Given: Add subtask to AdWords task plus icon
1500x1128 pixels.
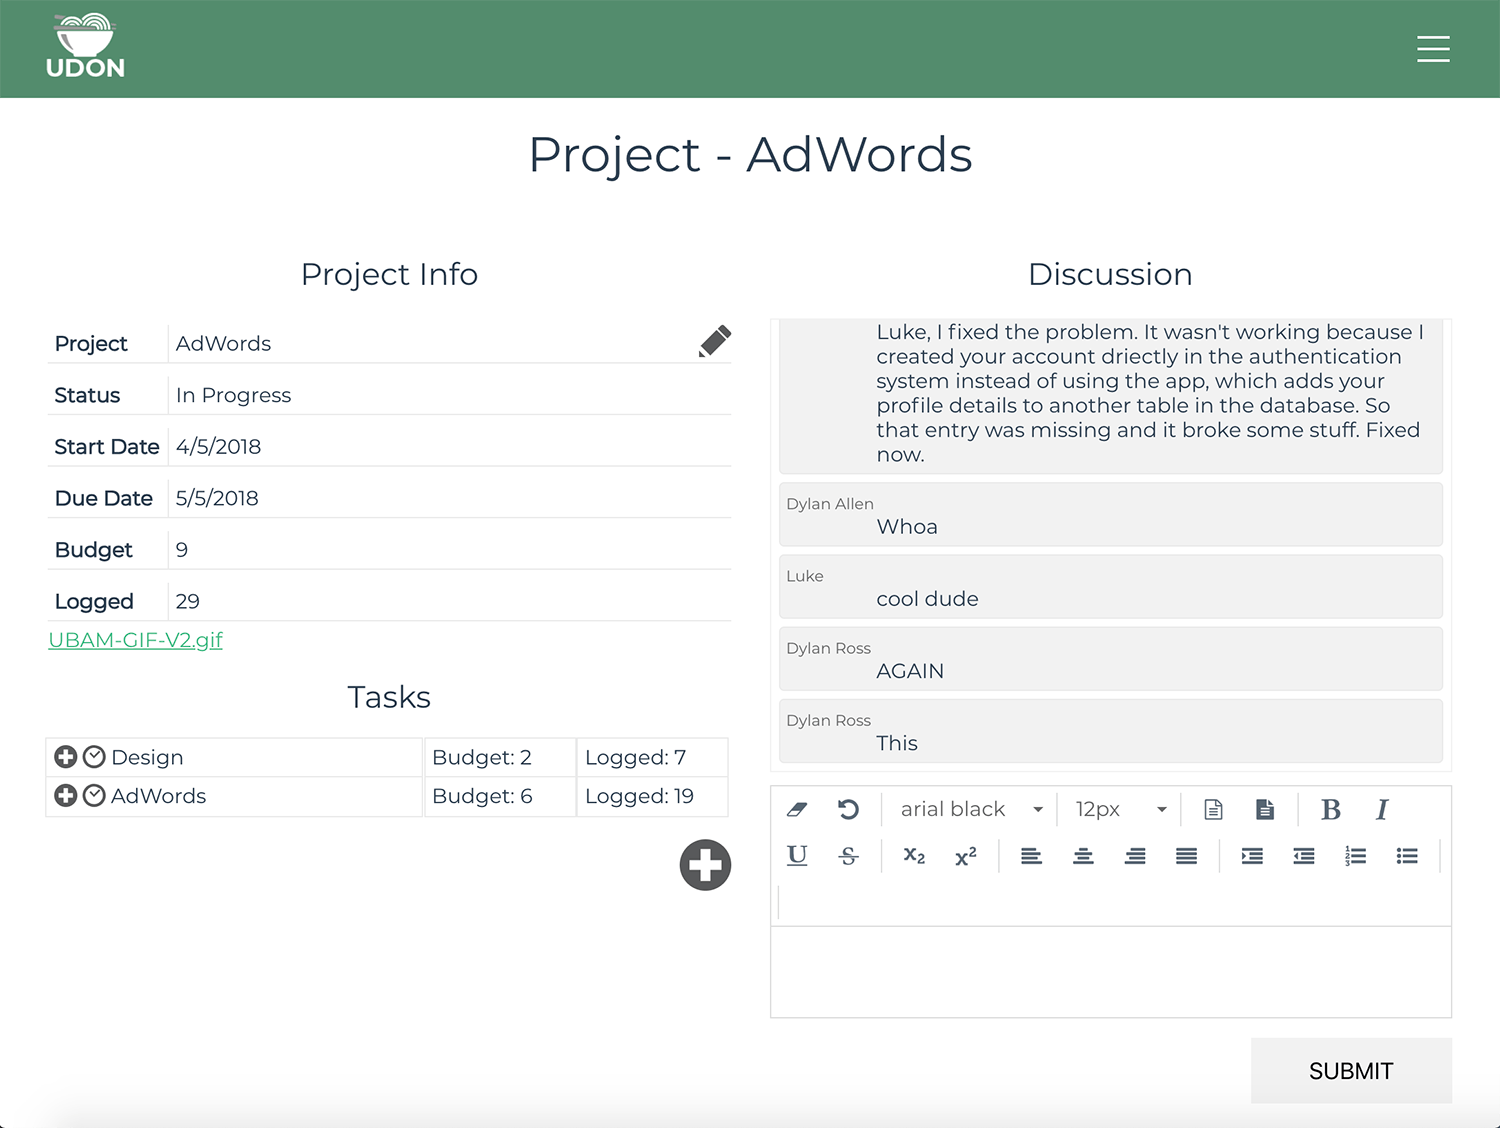Looking at the screenshot, I should click(x=66, y=796).
